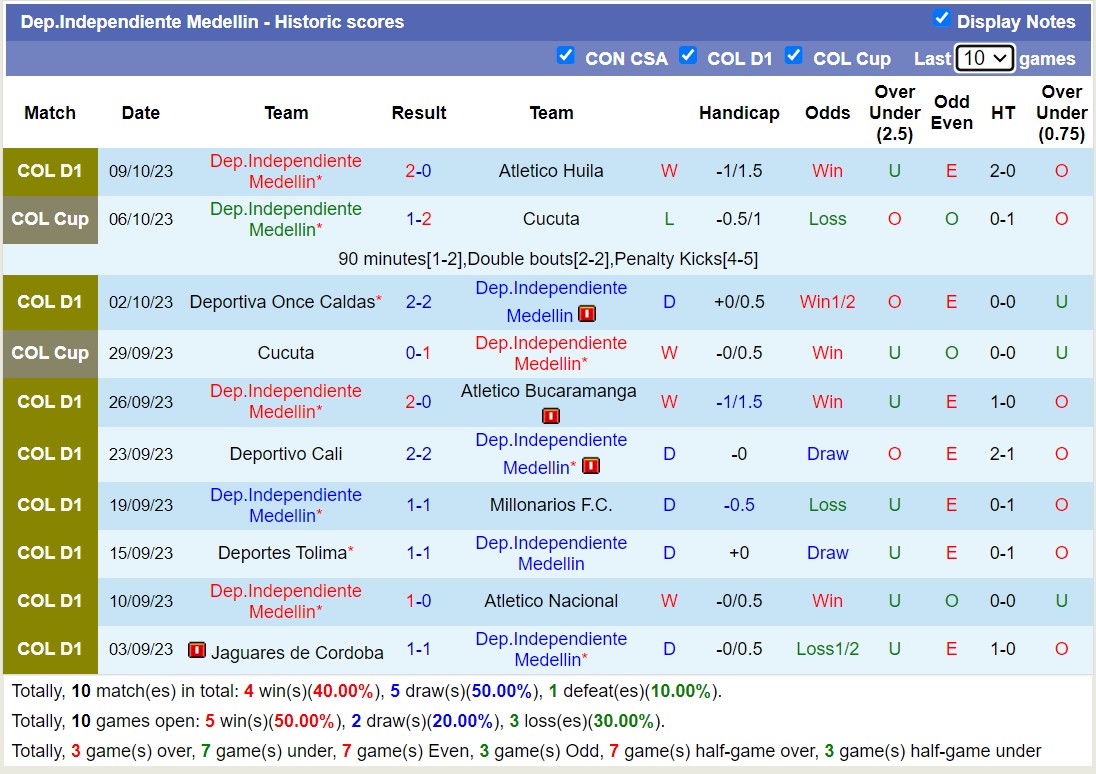Click red card icon under Atletico Bucaramanga
The width and height of the screenshot is (1096, 774).
549,416
